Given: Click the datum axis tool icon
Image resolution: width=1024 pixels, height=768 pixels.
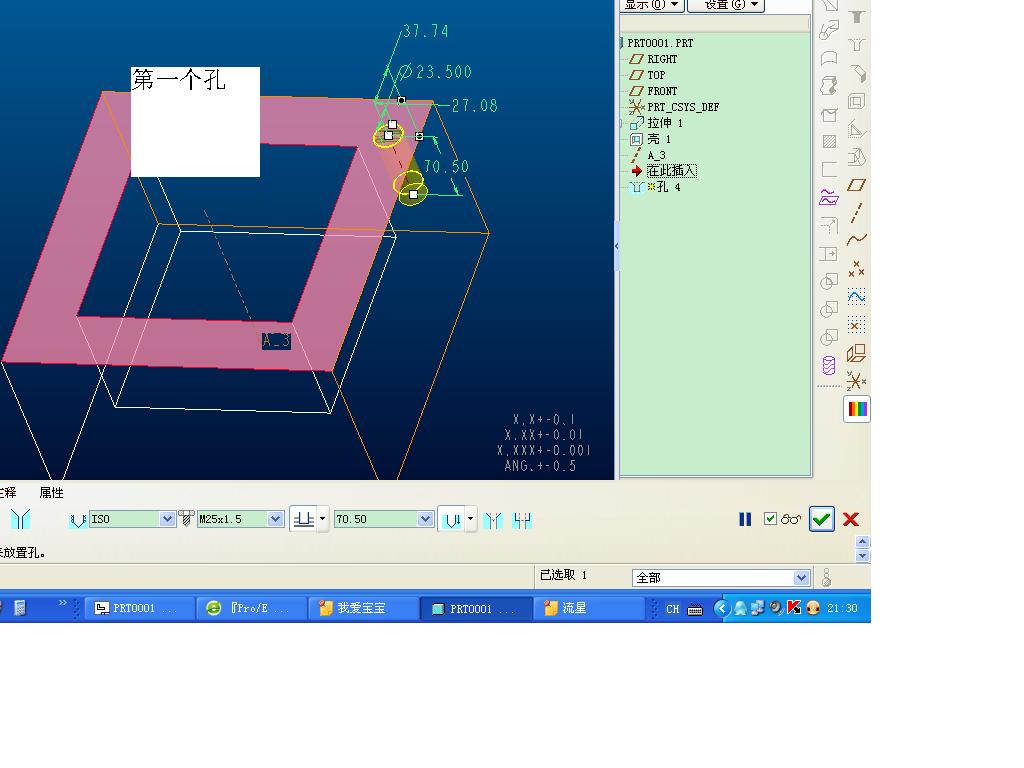Looking at the screenshot, I should (x=856, y=213).
